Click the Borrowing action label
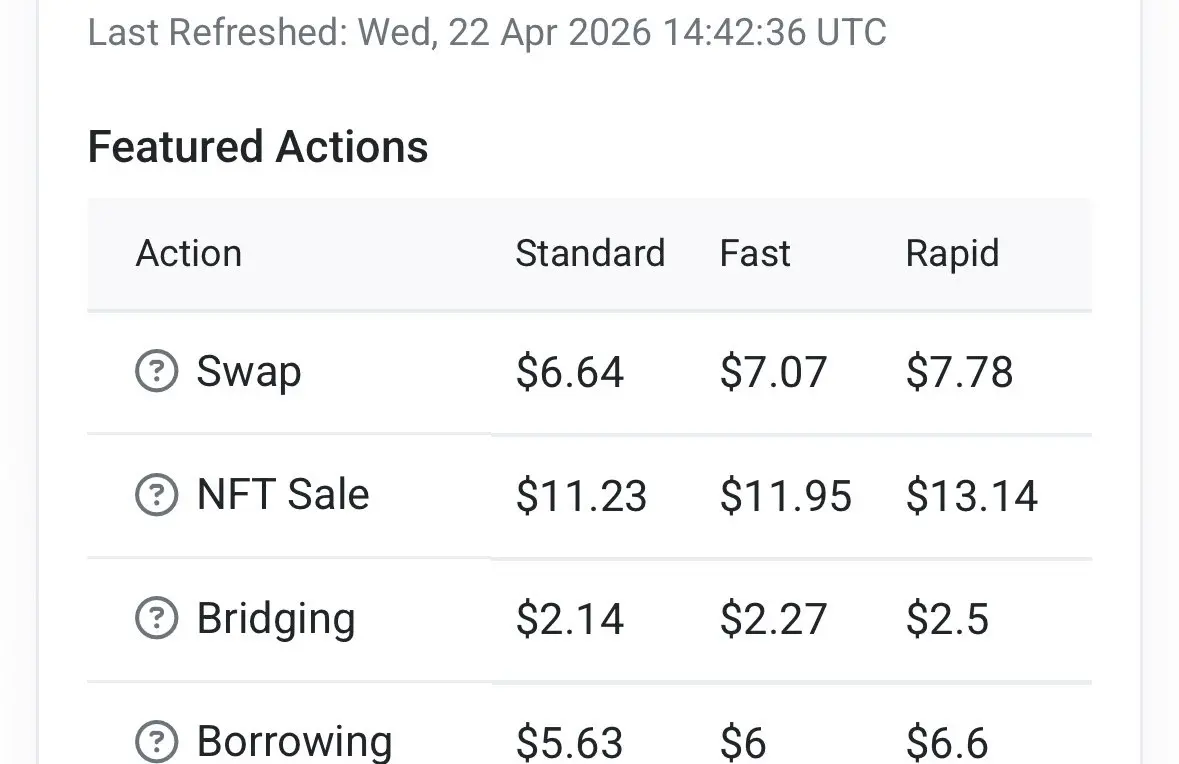Image resolution: width=1179 pixels, height=764 pixels. (294, 742)
